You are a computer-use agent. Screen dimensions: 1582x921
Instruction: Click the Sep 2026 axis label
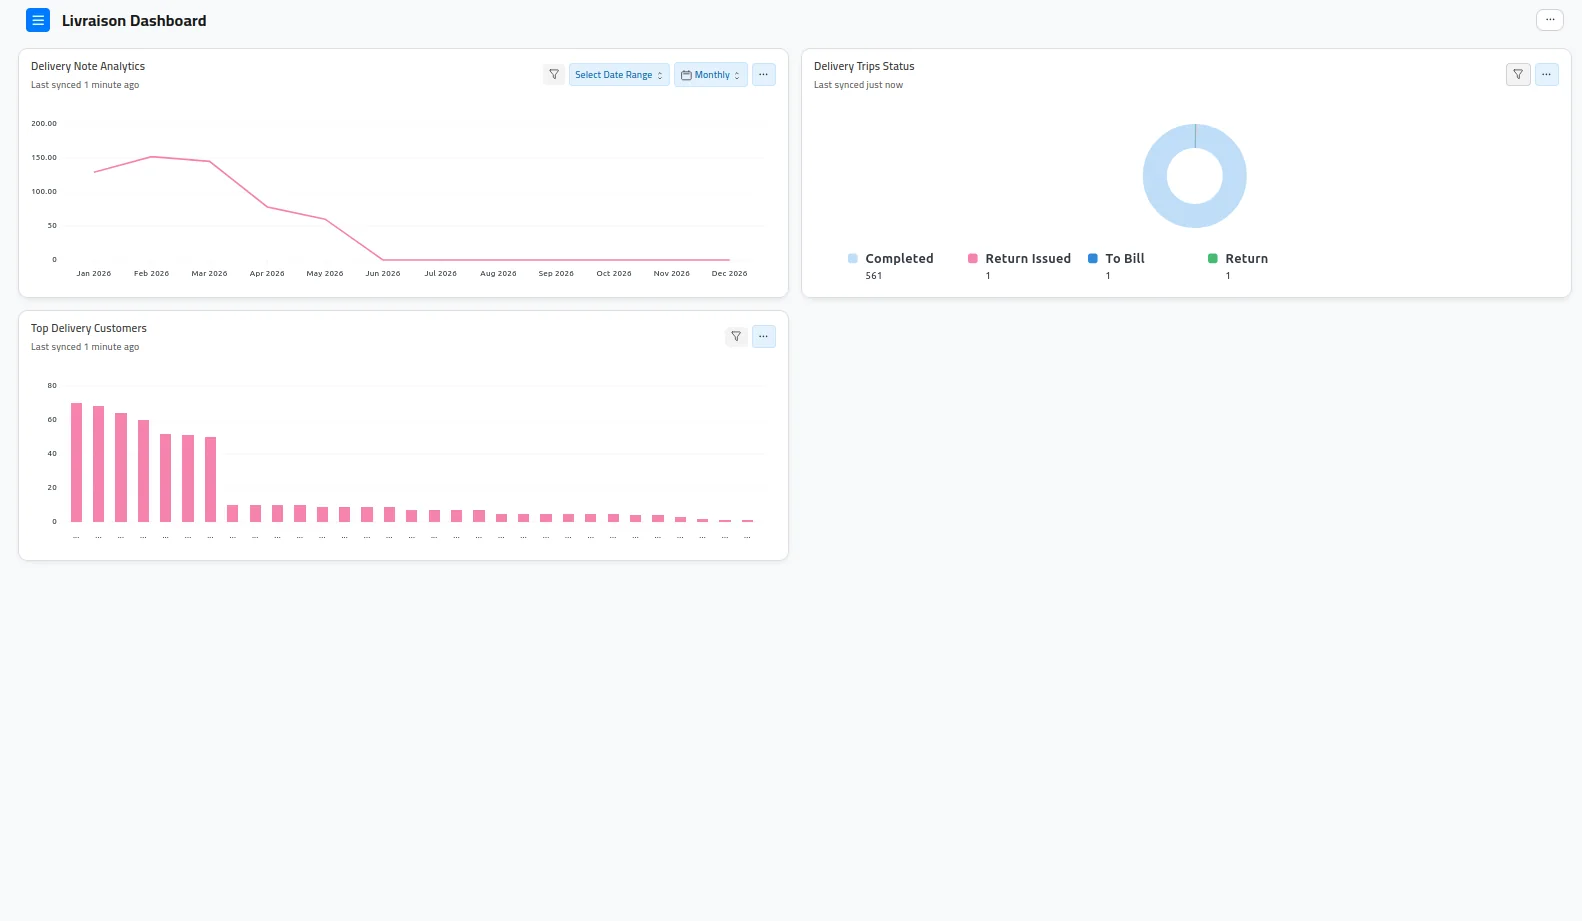[556, 273]
